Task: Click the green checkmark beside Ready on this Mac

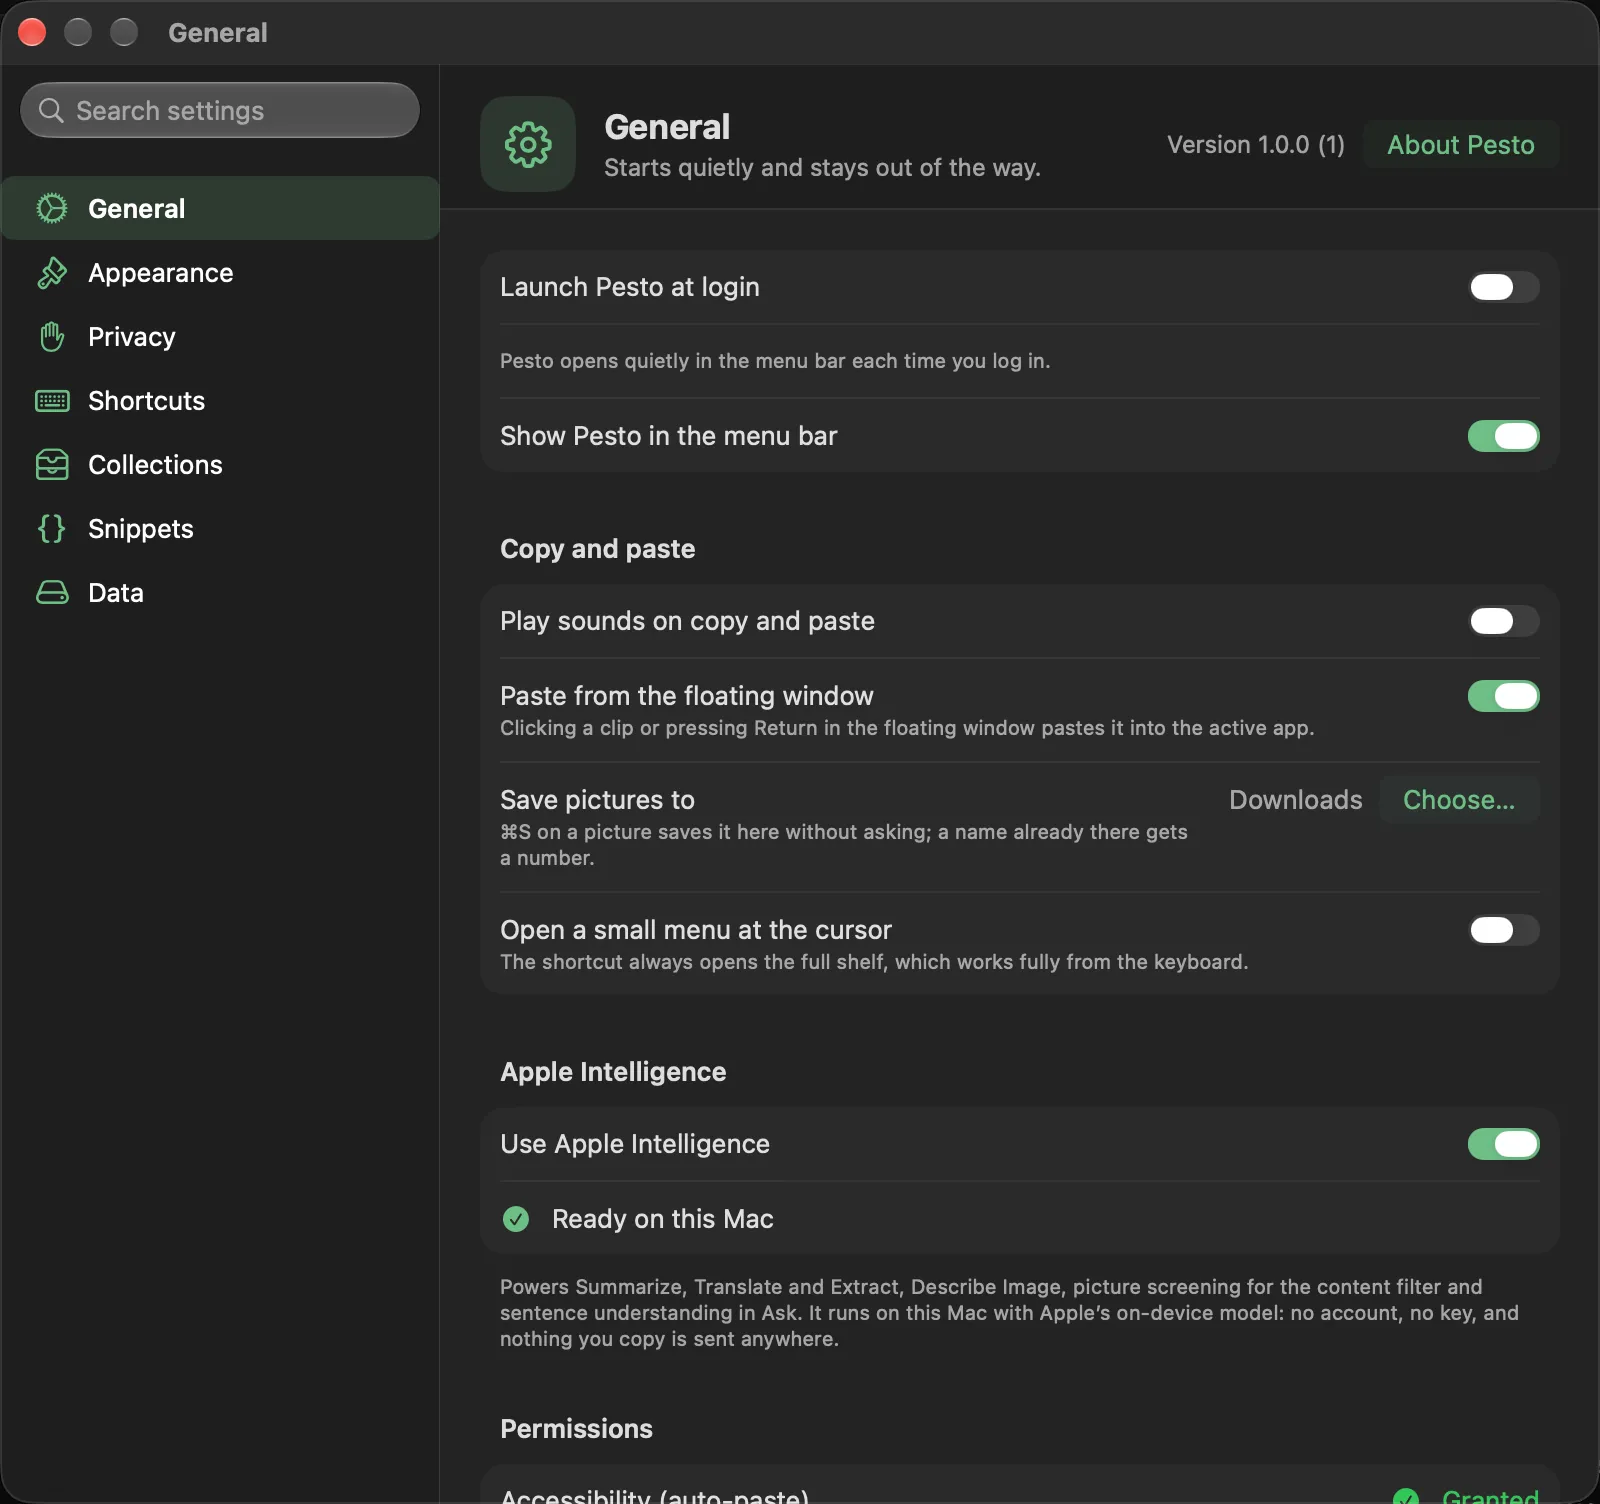Action: [516, 1218]
